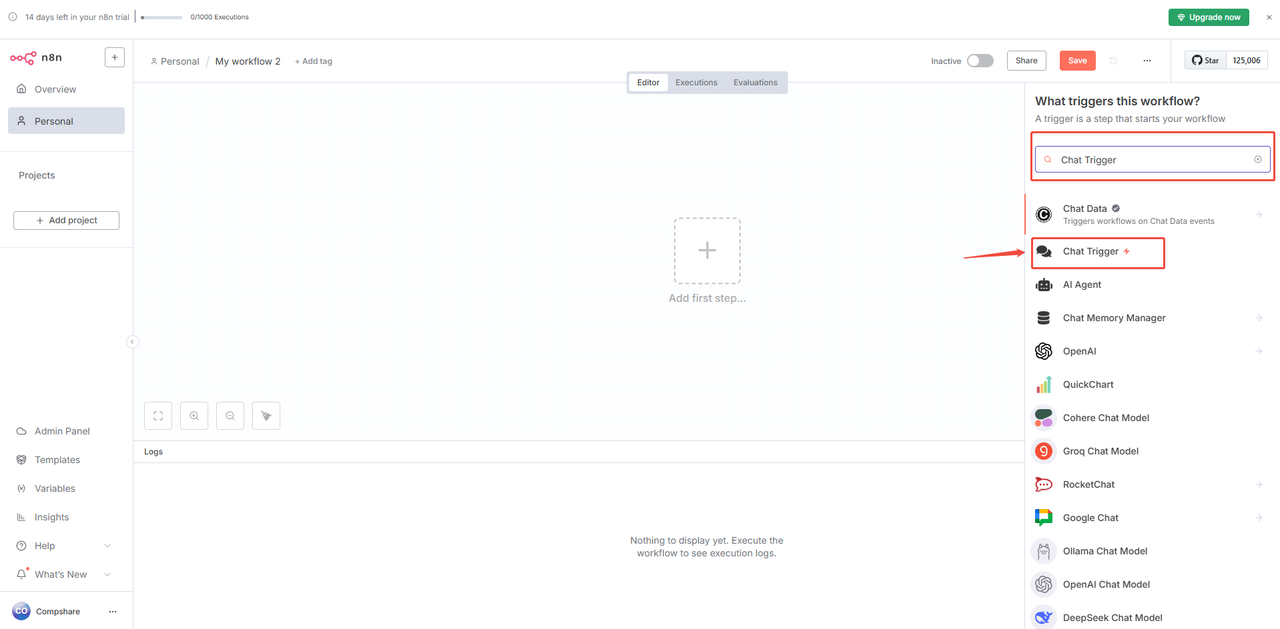Select the Chat Trigger node
This screenshot has height=629, width=1280.
tap(1152, 252)
